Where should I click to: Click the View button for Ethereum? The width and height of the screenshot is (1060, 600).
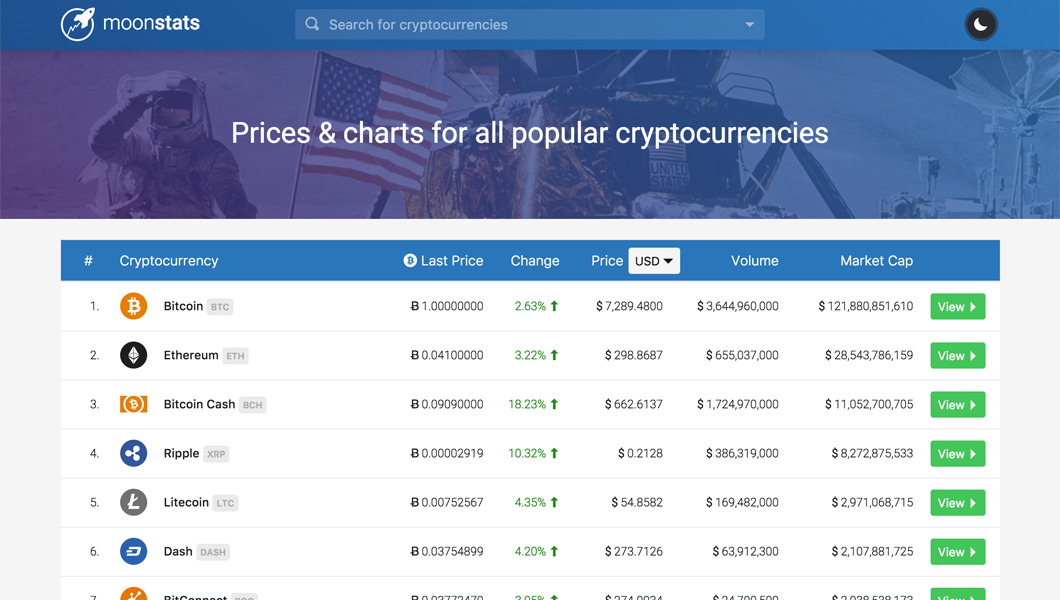957,355
